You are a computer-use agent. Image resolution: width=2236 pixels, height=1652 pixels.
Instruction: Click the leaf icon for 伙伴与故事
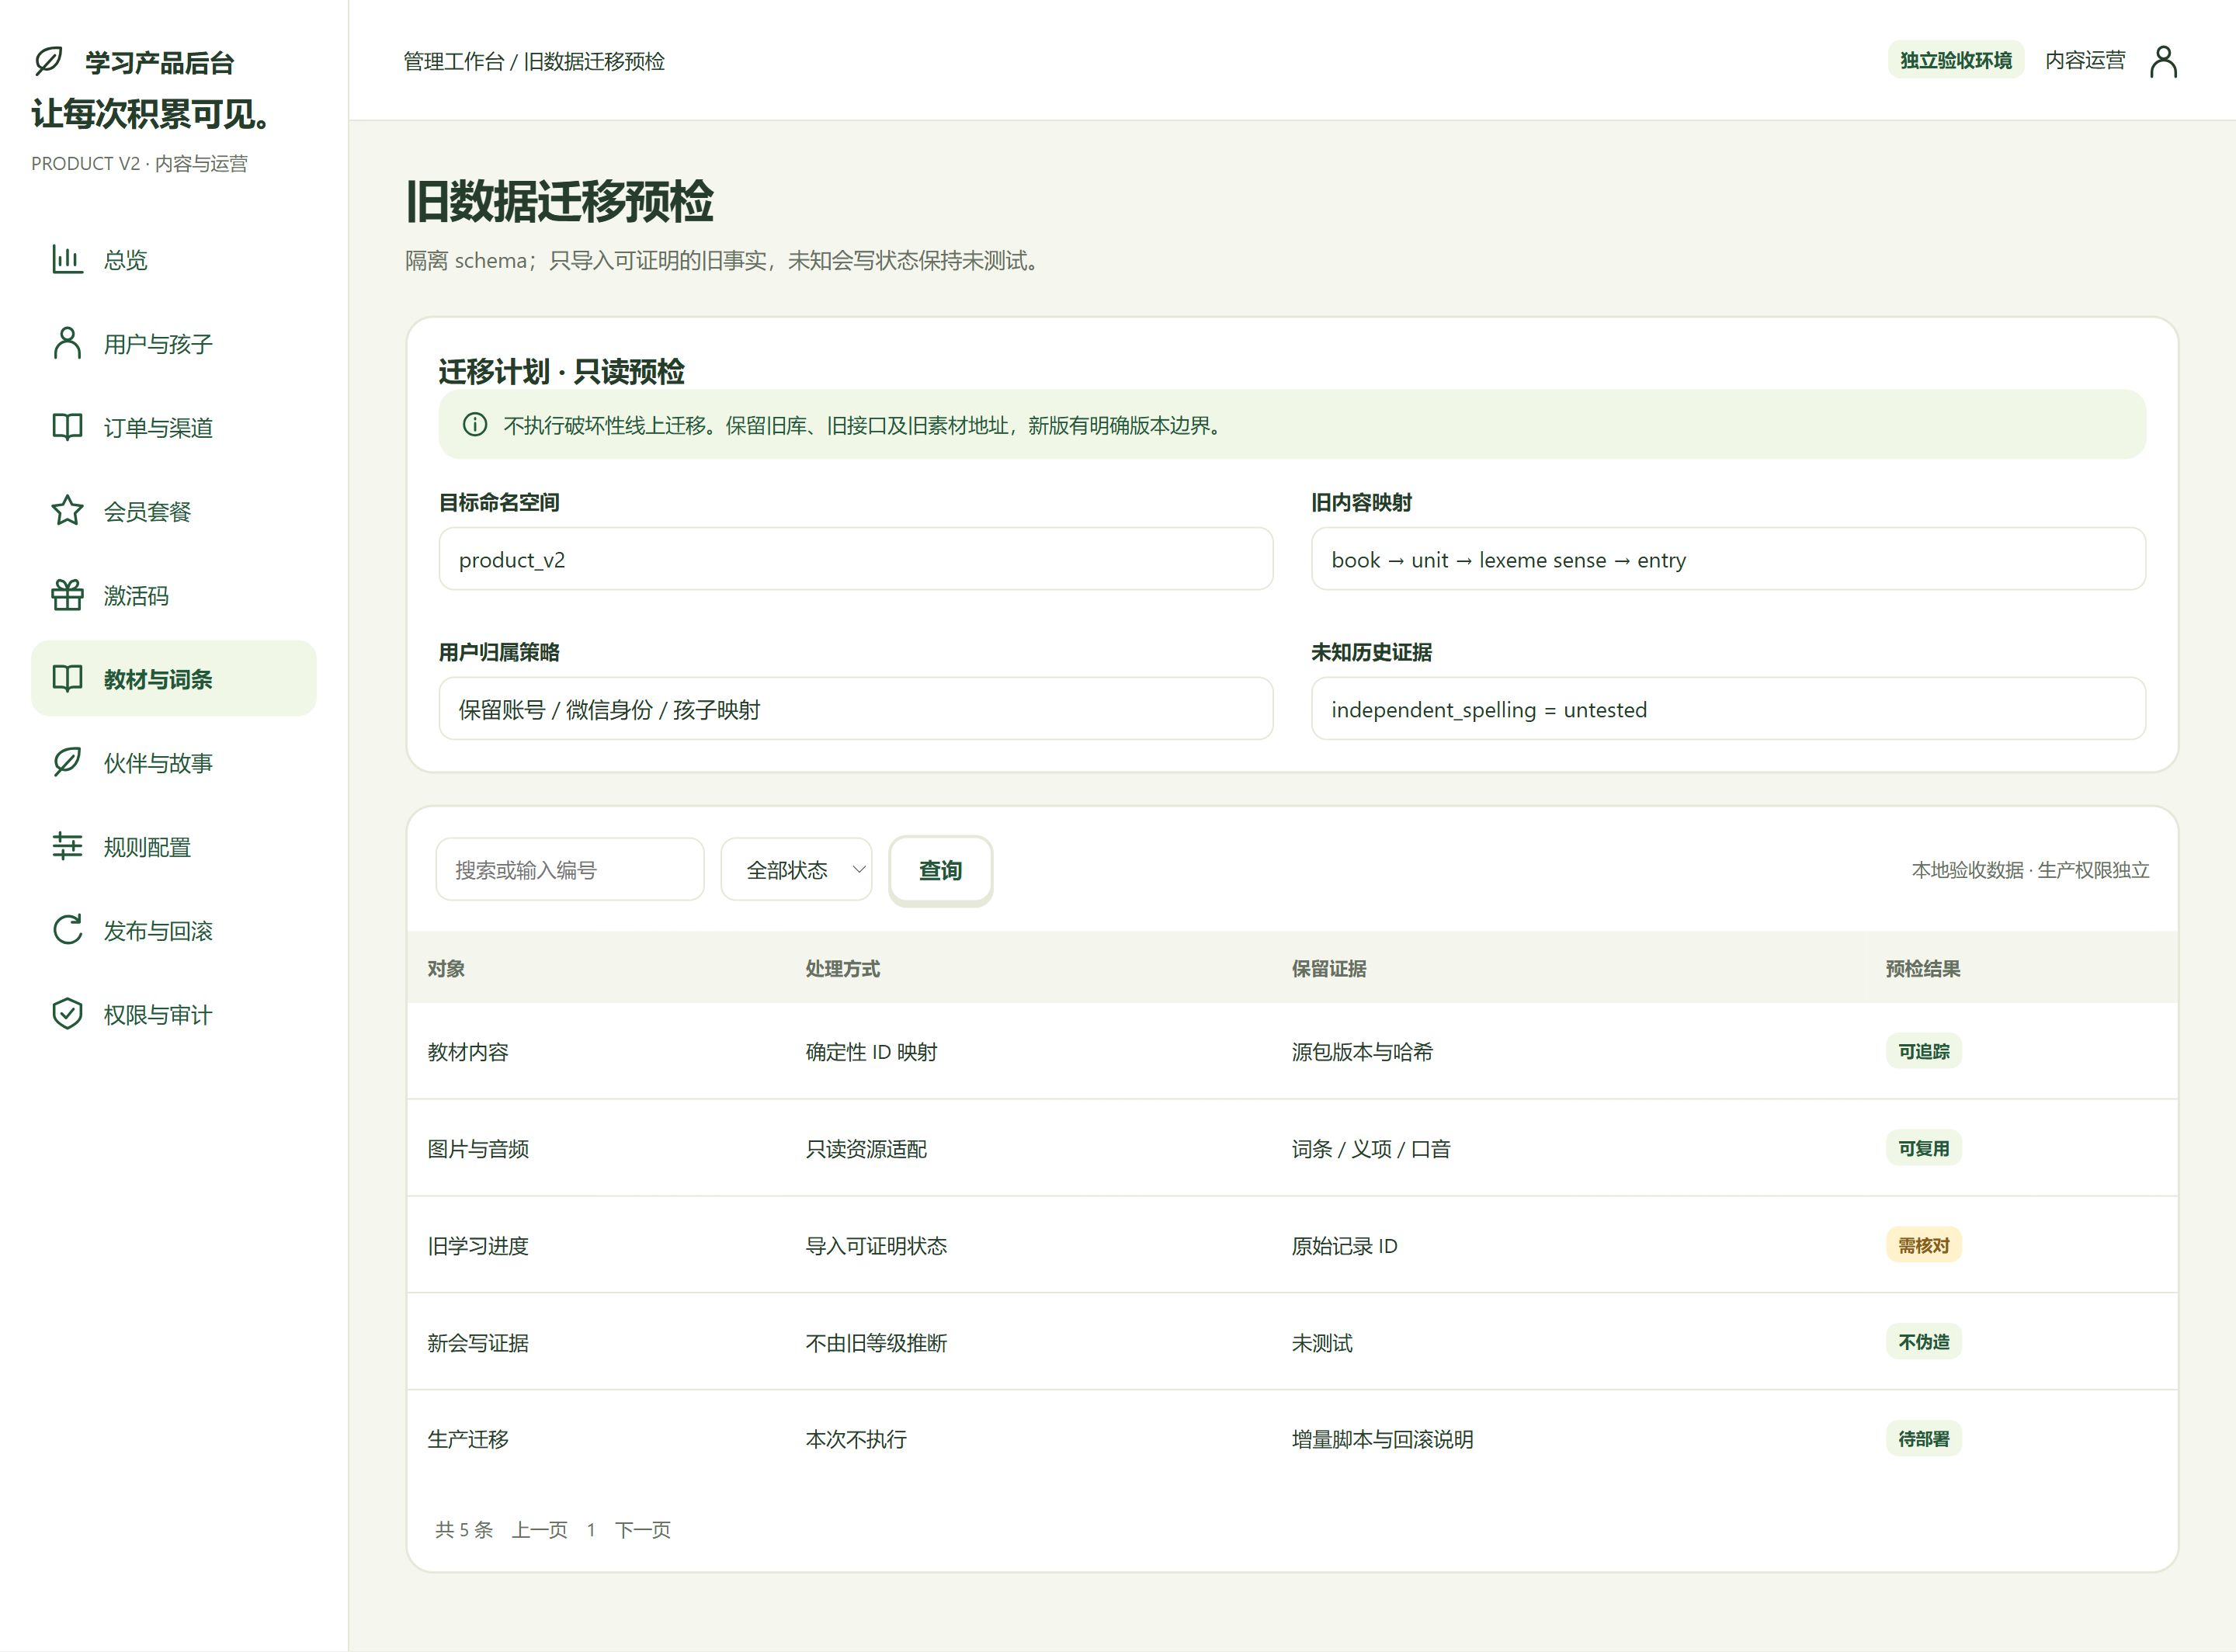(x=67, y=763)
